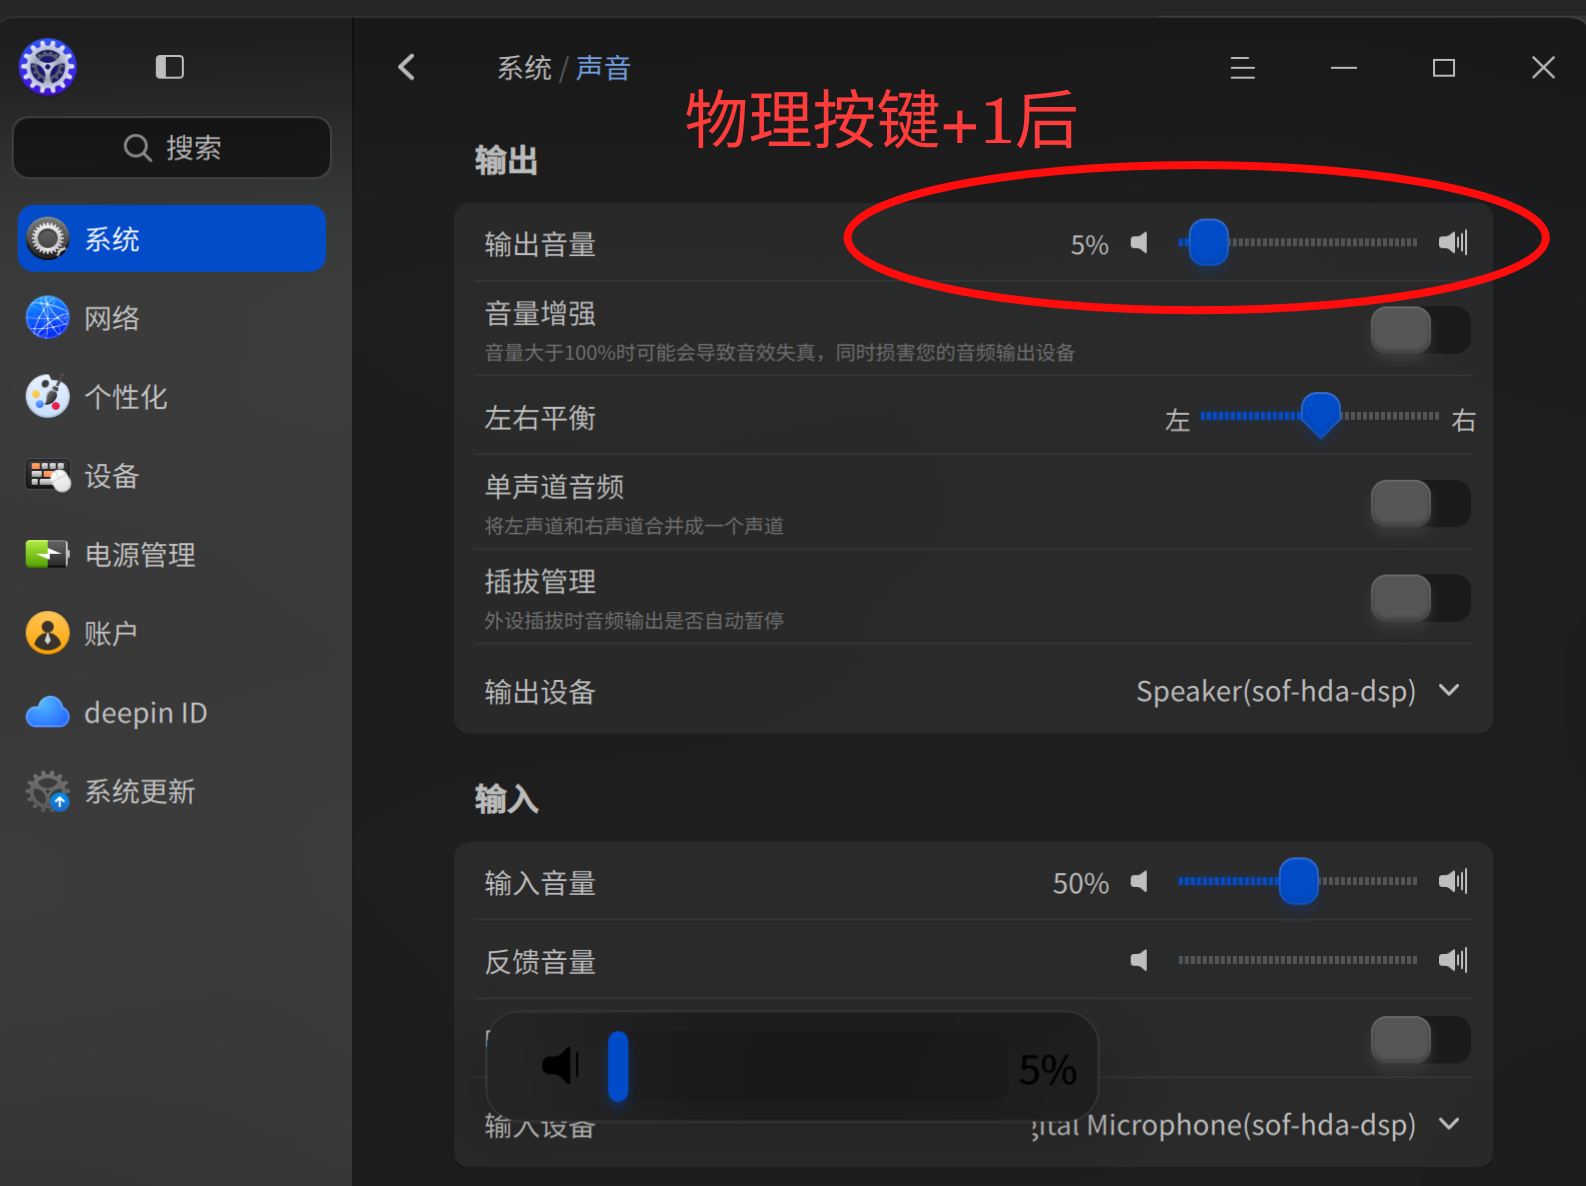Click the left-right balance slider handle
Image resolution: width=1586 pixels, height=1186 pixels.
click(x=1321, y=415)
